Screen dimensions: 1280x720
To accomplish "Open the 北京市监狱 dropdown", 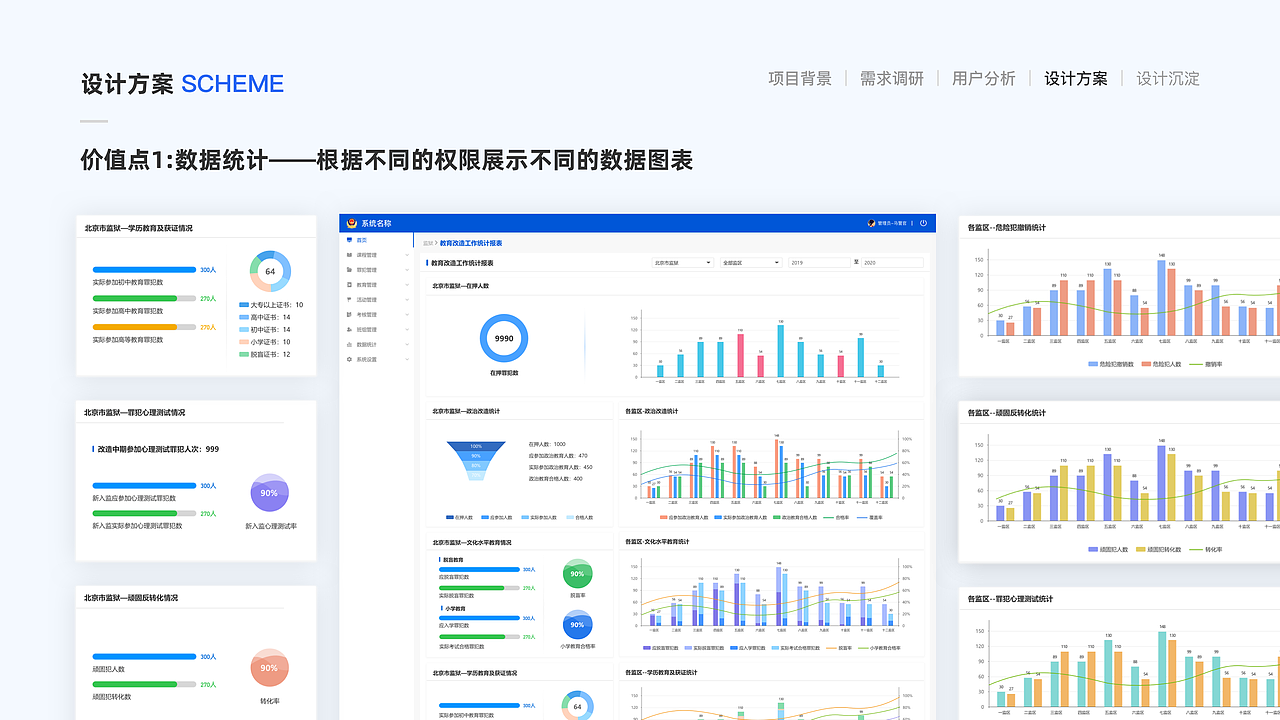I will point(682,262).
